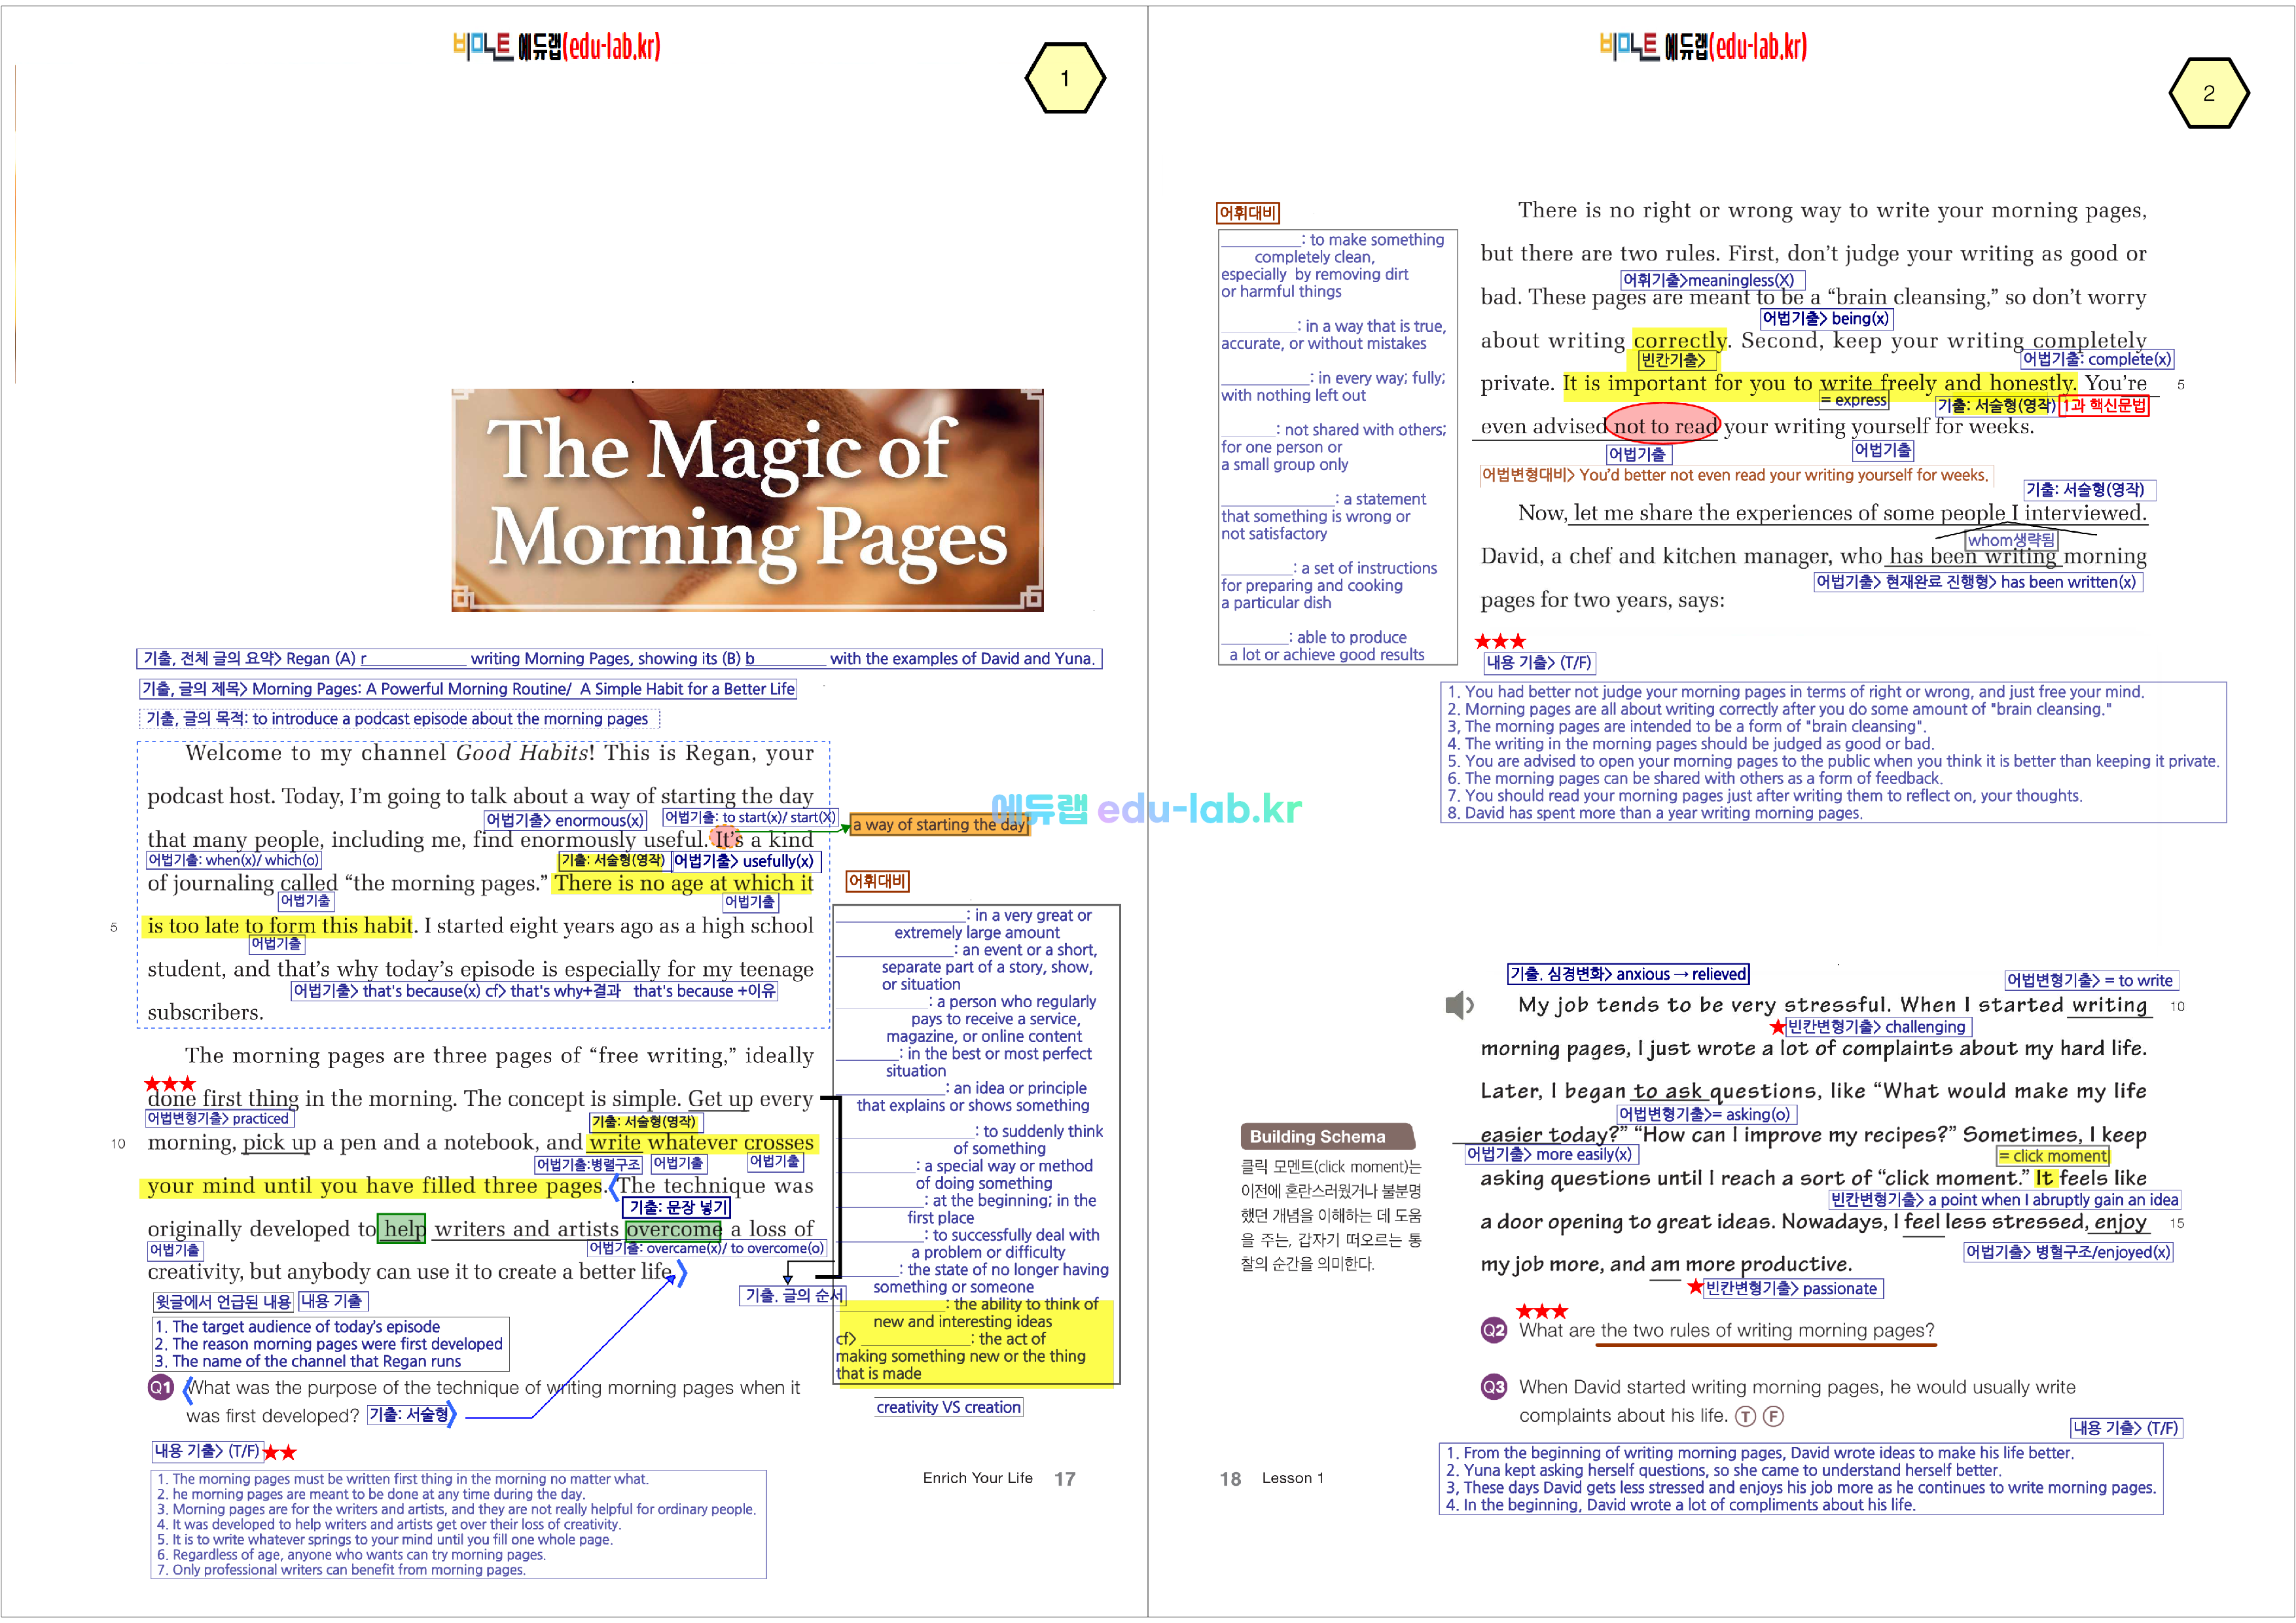Click the purple Q3 question badge

coord(1493,1387)
